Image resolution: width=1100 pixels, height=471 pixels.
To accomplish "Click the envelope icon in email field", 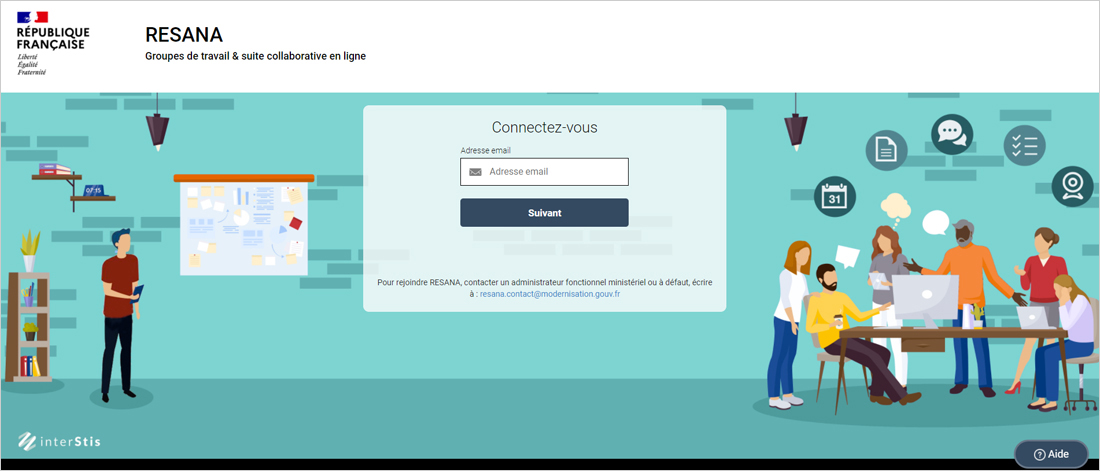I will (475, 172).
